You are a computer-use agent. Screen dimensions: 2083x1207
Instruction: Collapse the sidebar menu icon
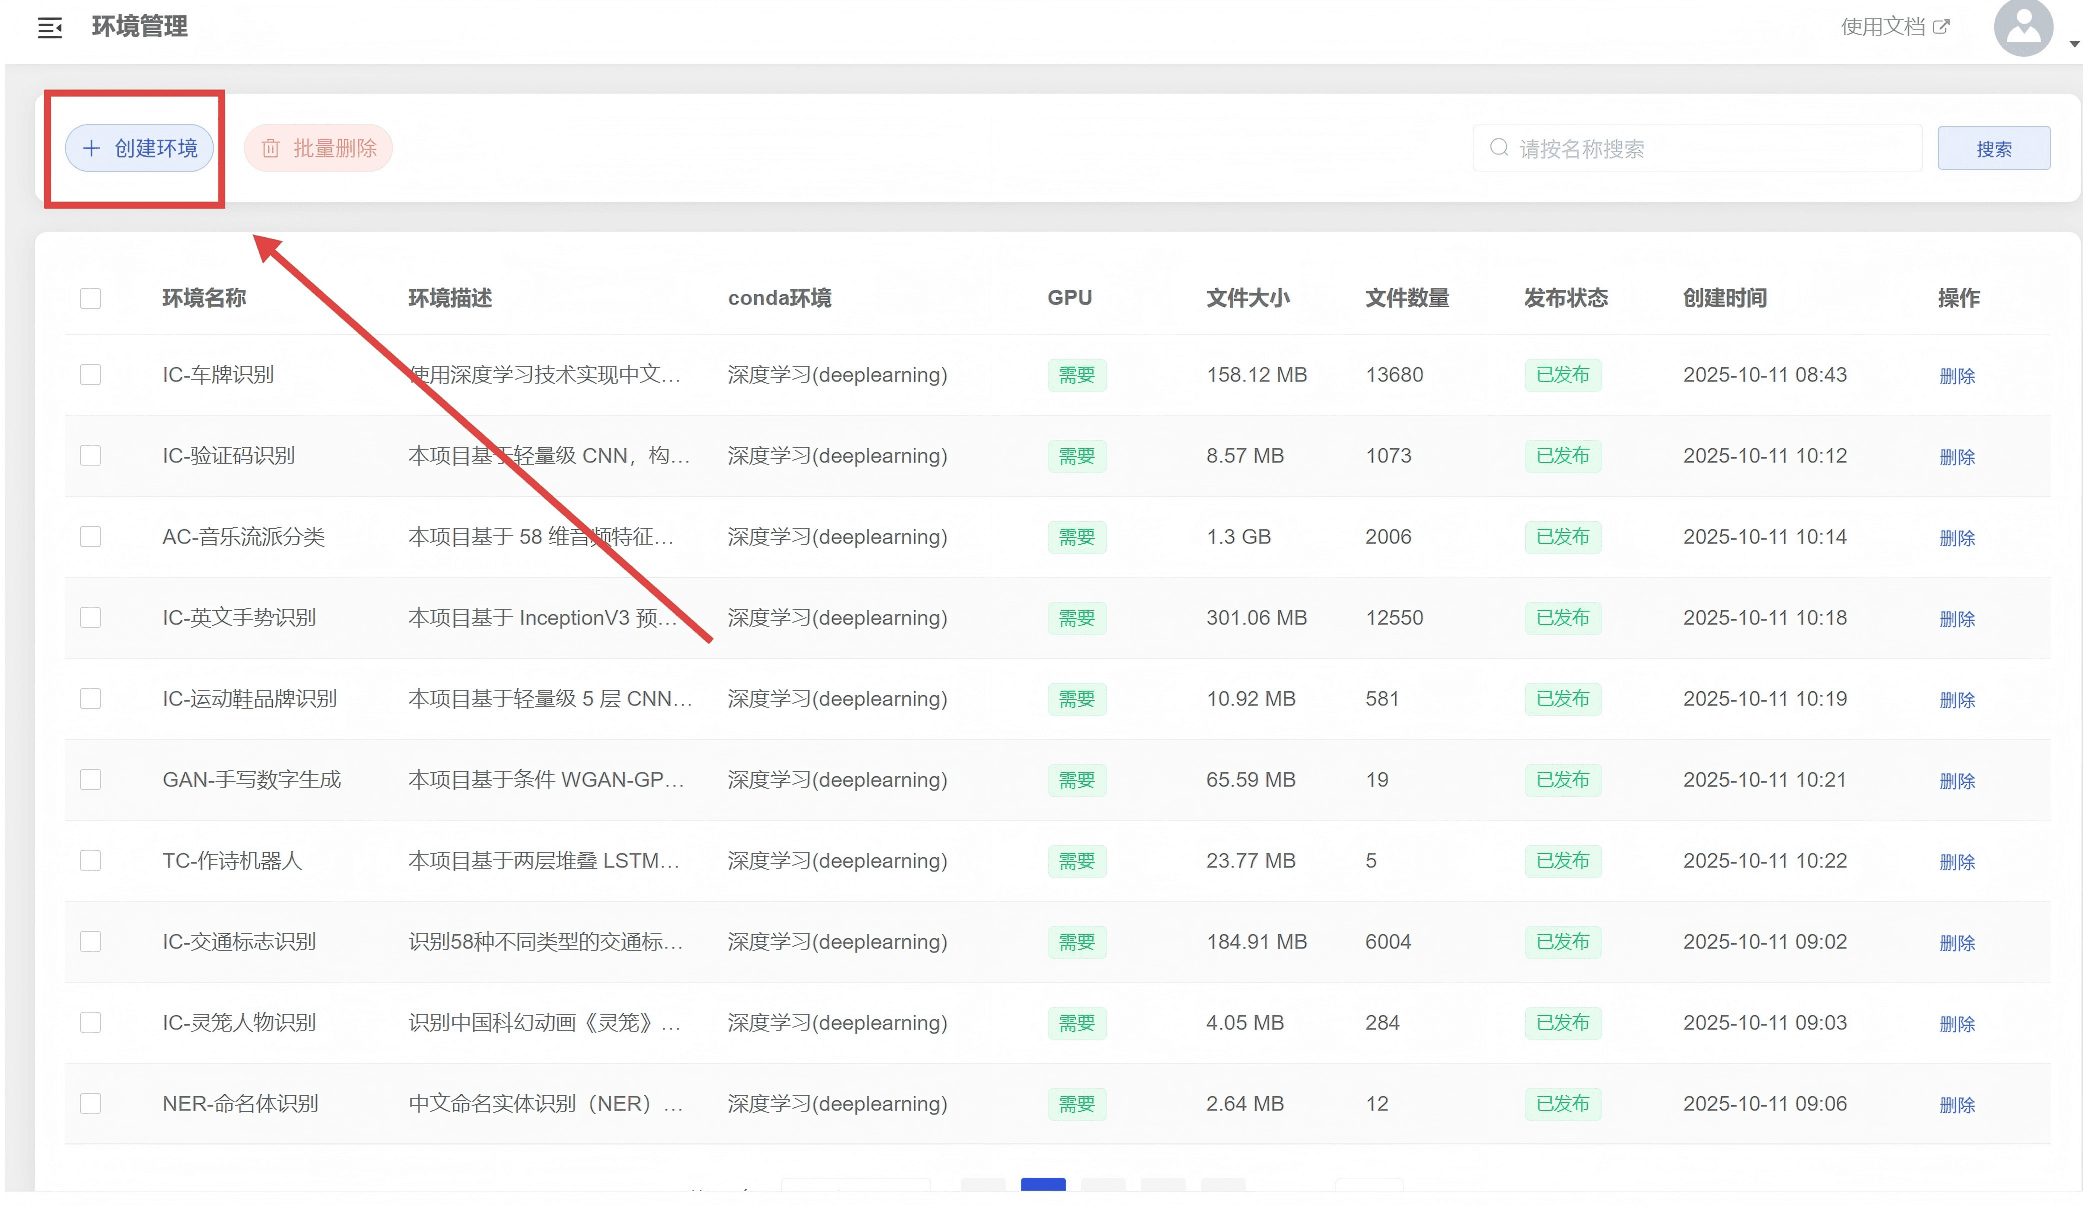(50, 27)
